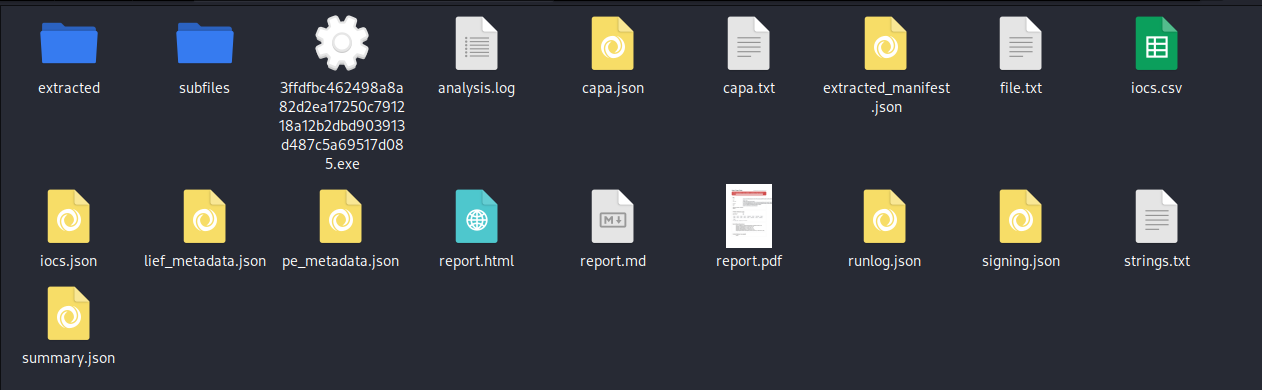
Task: Click the 'summary.json' filename label
Action: [x=69, y=357]
